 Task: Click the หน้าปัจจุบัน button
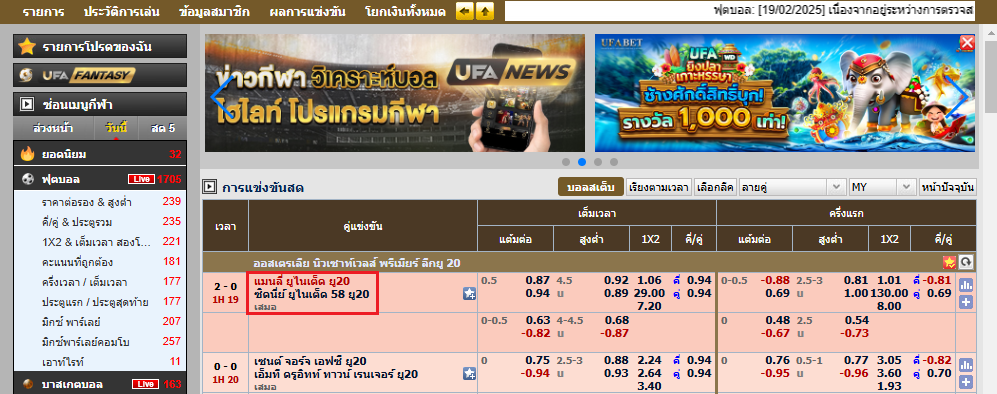947,187
